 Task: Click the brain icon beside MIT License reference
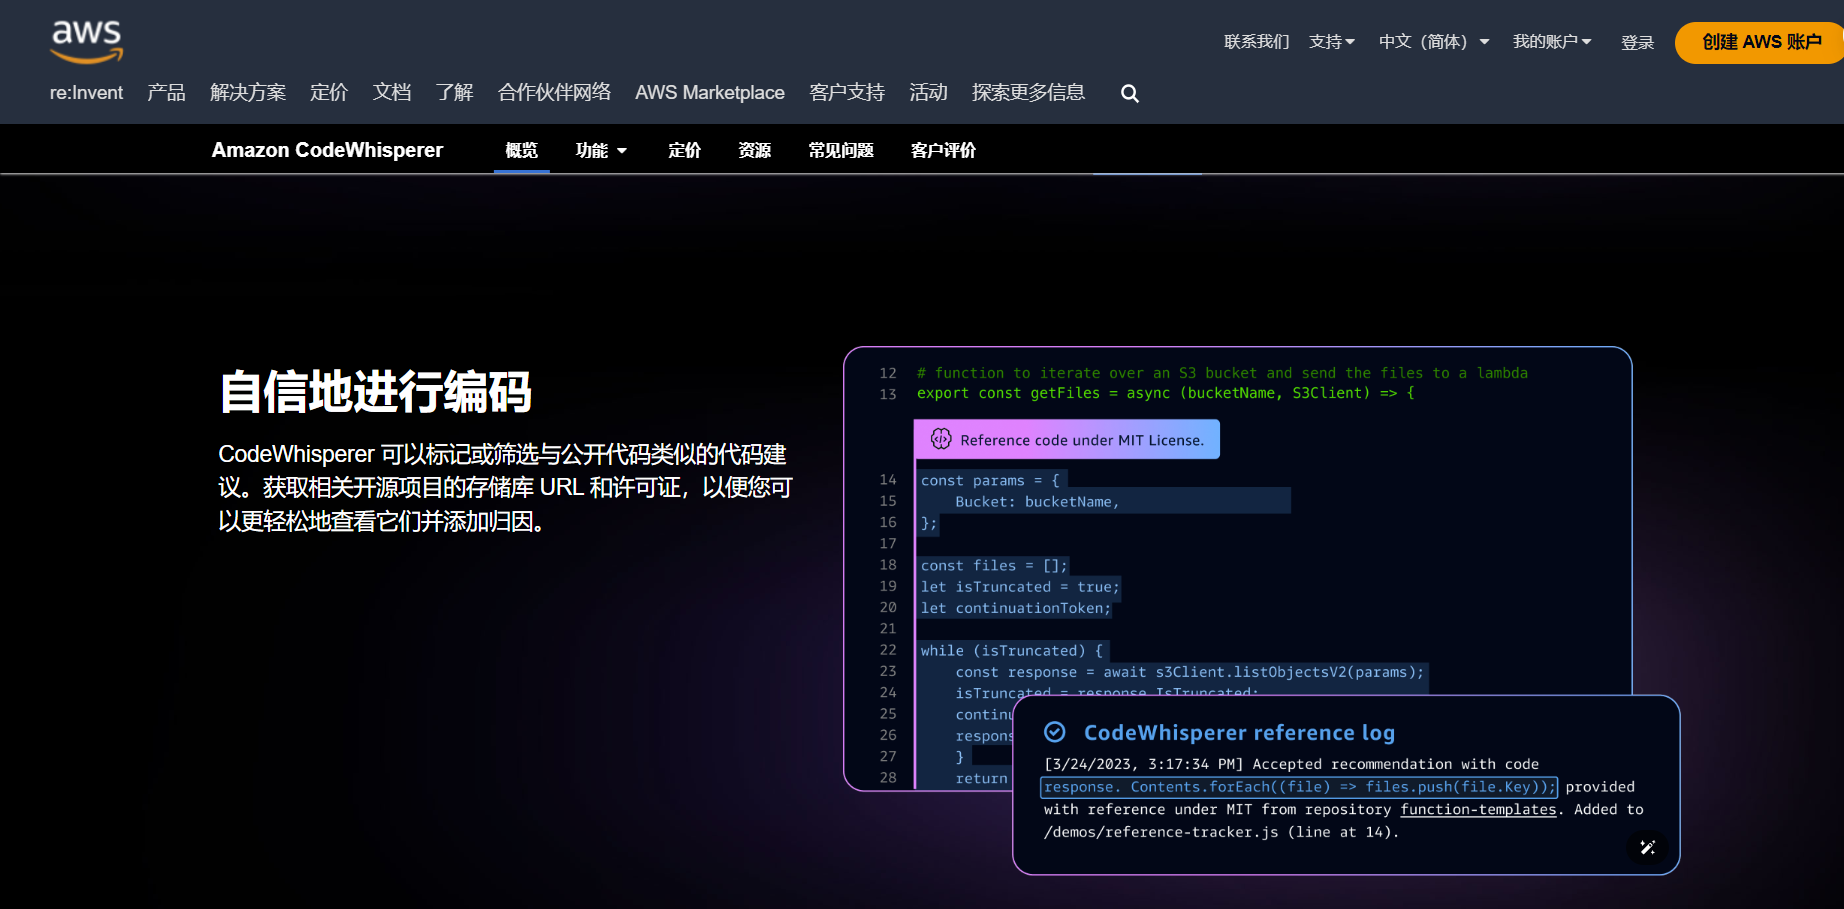pos(941,439)
